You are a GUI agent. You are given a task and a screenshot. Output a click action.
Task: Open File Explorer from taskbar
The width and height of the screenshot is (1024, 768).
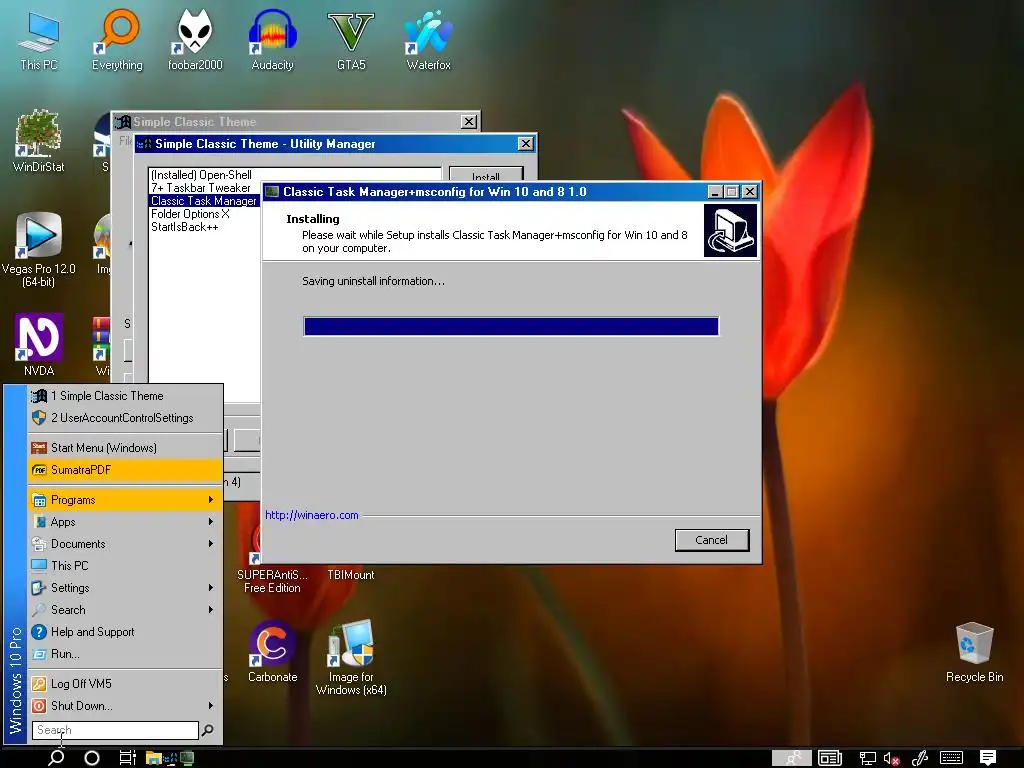(x=153, y=758)
